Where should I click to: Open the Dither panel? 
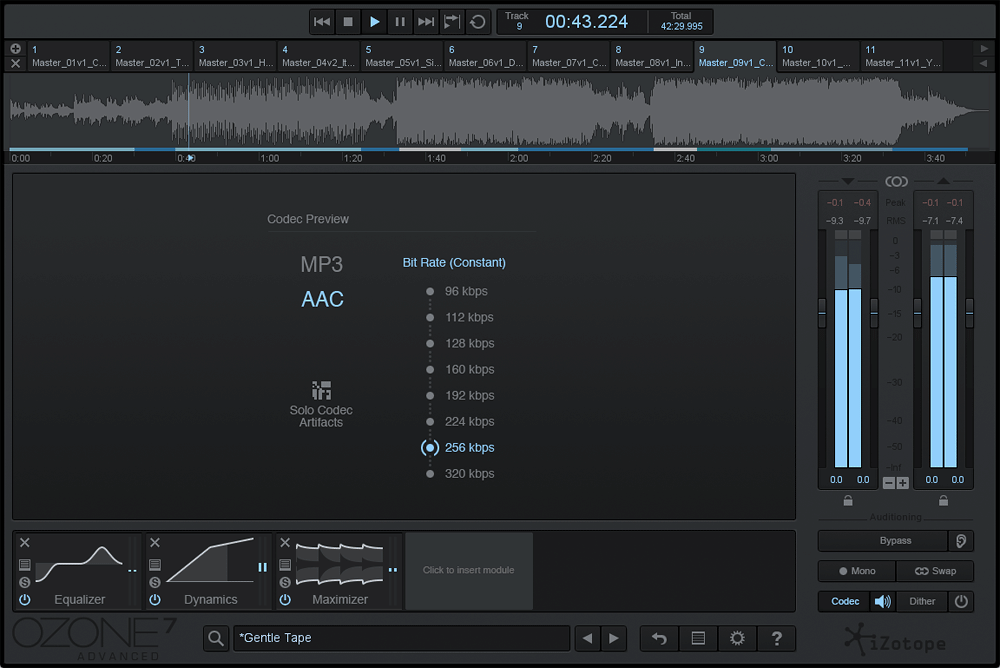922,601
